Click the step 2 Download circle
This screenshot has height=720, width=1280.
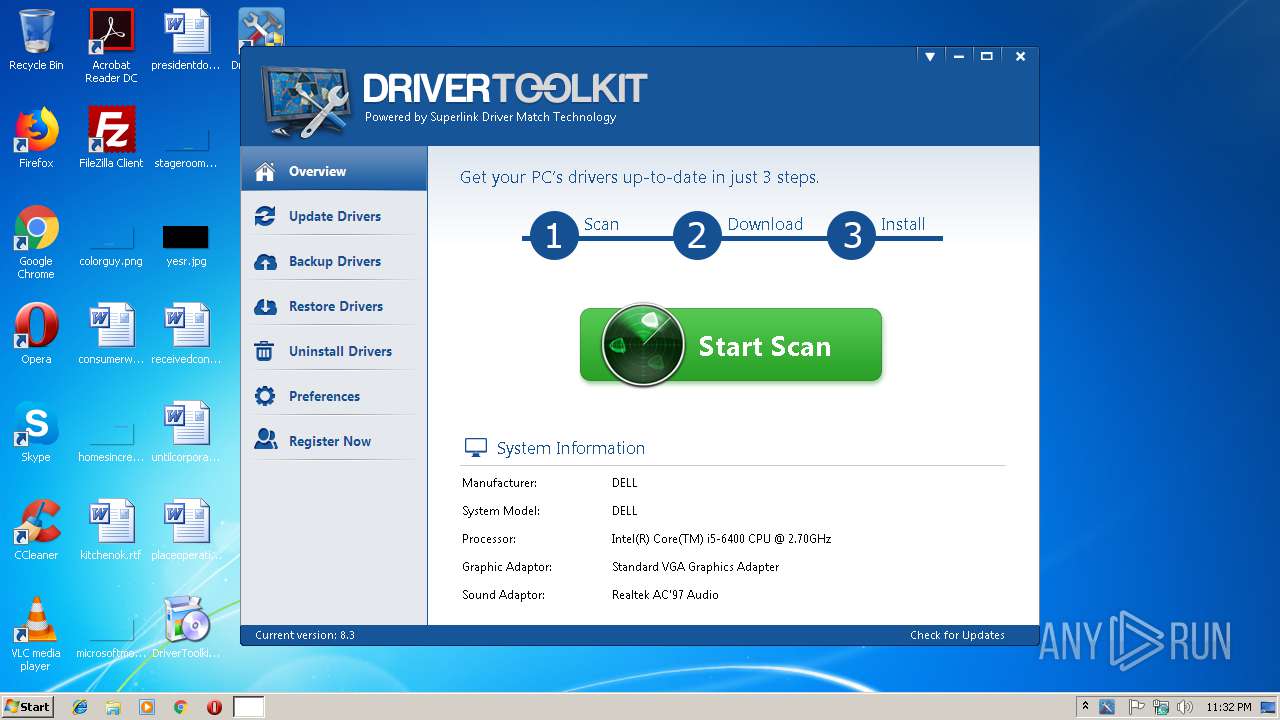[x=697, y=235]
